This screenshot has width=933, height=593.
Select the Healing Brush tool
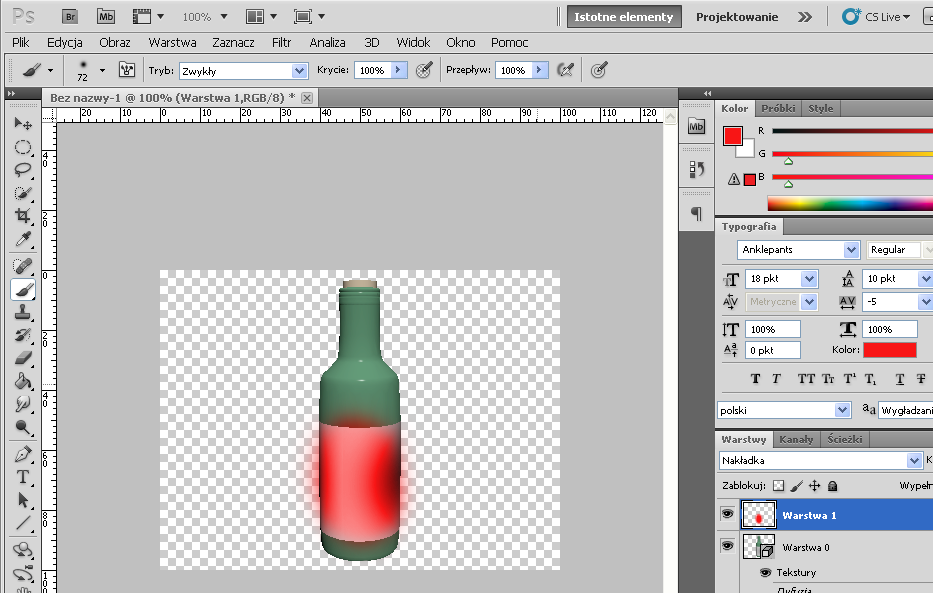23,266
